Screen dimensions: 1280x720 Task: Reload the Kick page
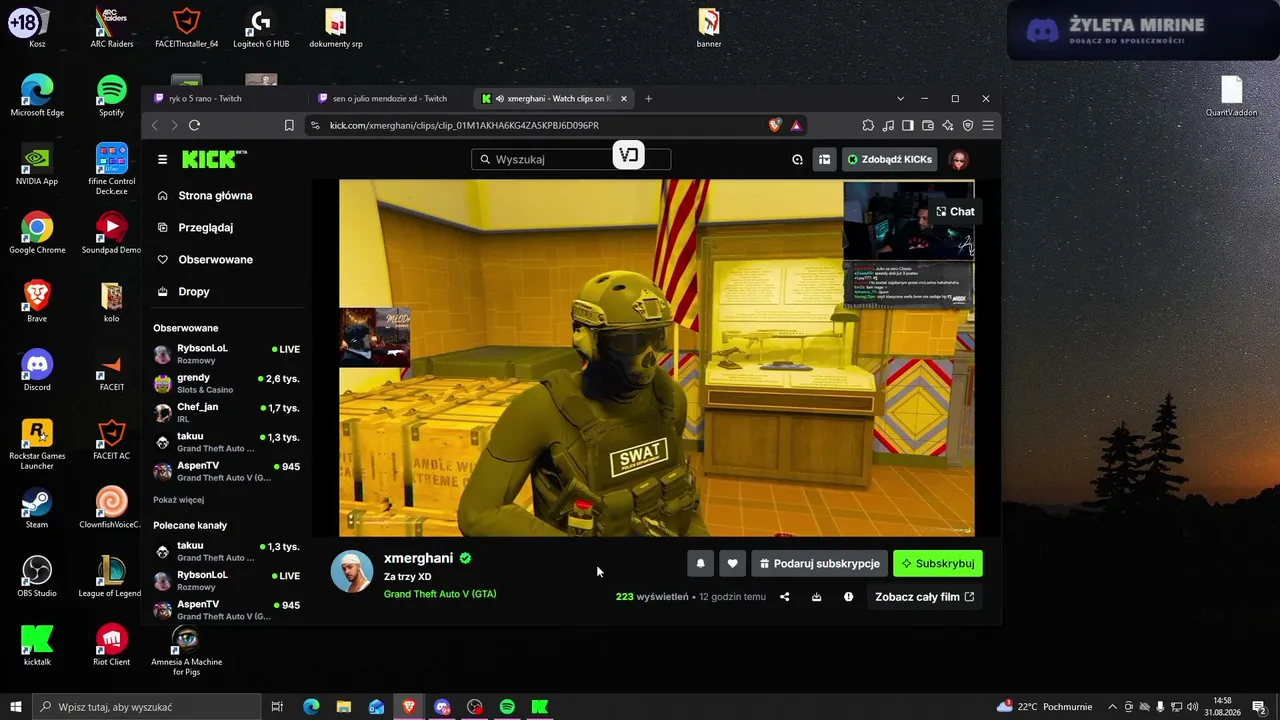pyautogui.click(x=194, y=125)
